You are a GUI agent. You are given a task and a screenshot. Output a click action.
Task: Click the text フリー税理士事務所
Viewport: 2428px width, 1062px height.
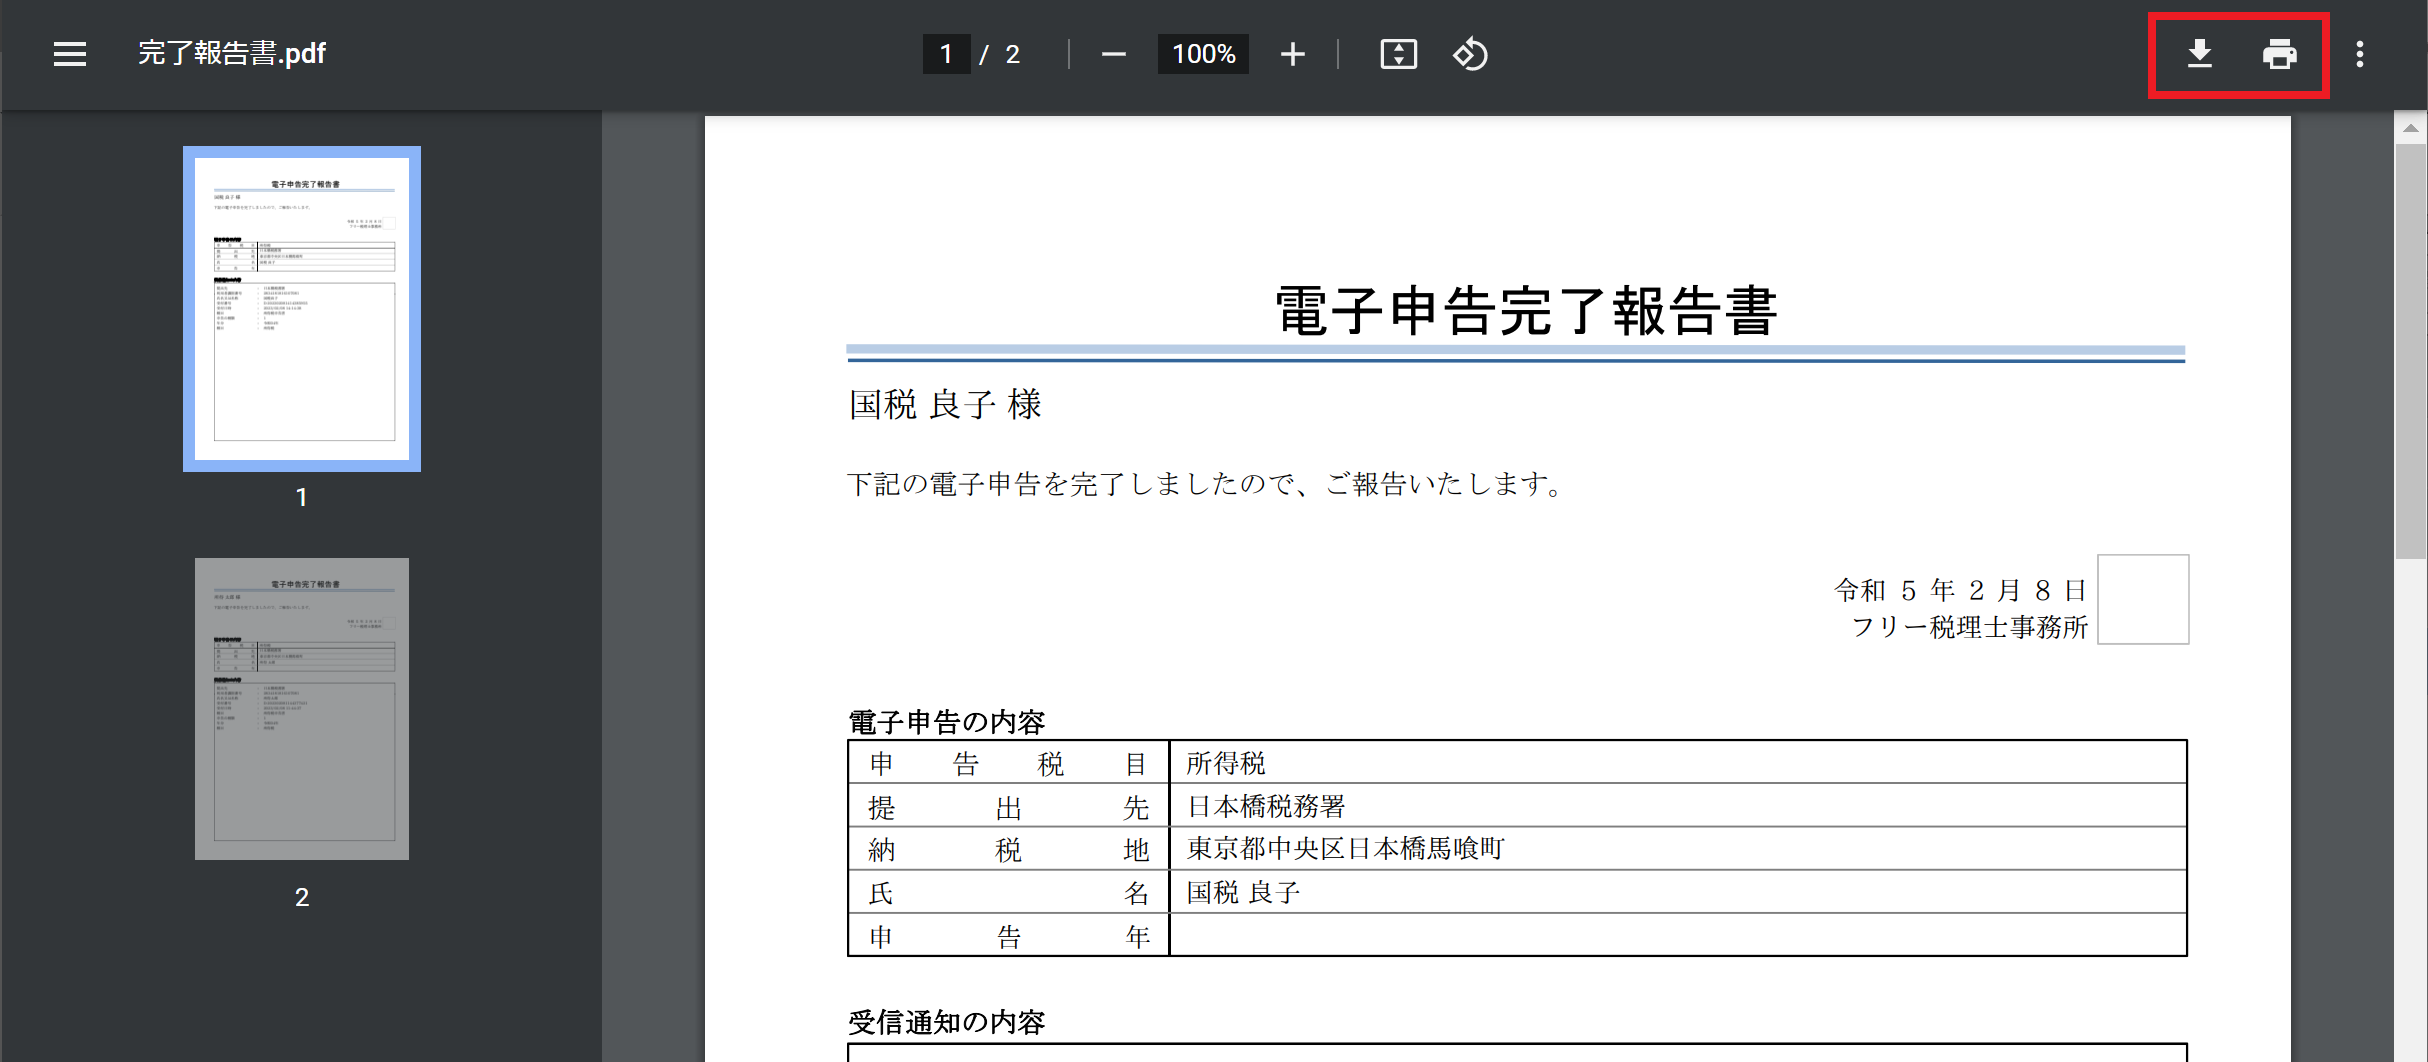tap(1970, 627)
